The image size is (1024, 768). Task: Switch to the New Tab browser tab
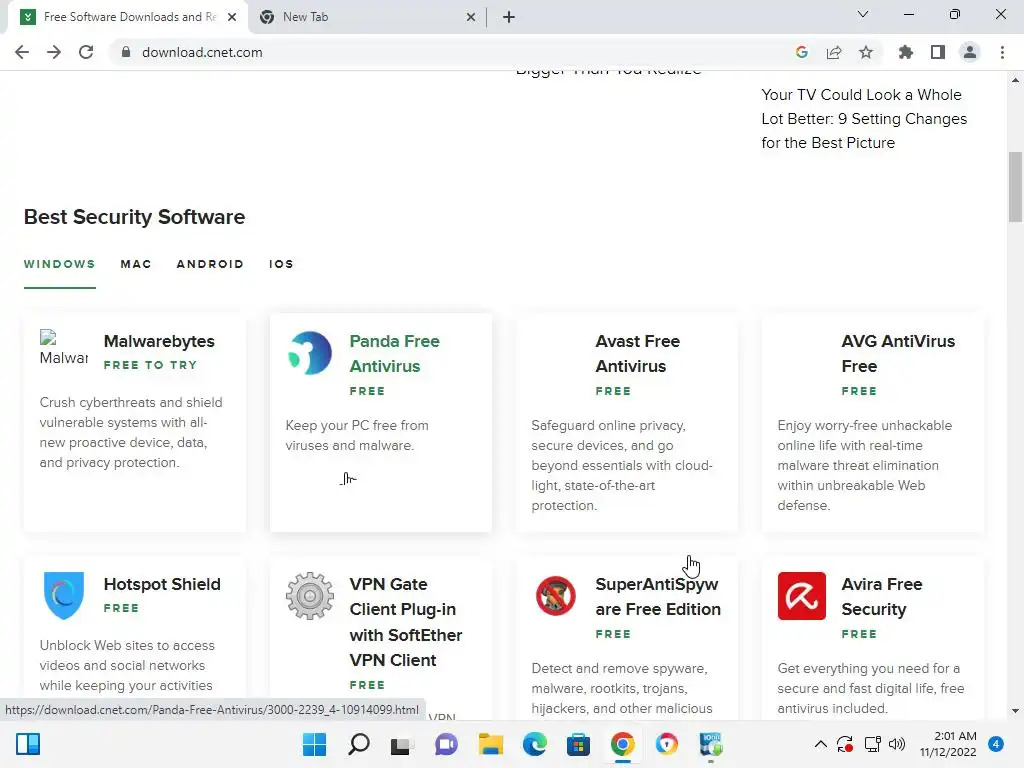[x=366, y=17]
